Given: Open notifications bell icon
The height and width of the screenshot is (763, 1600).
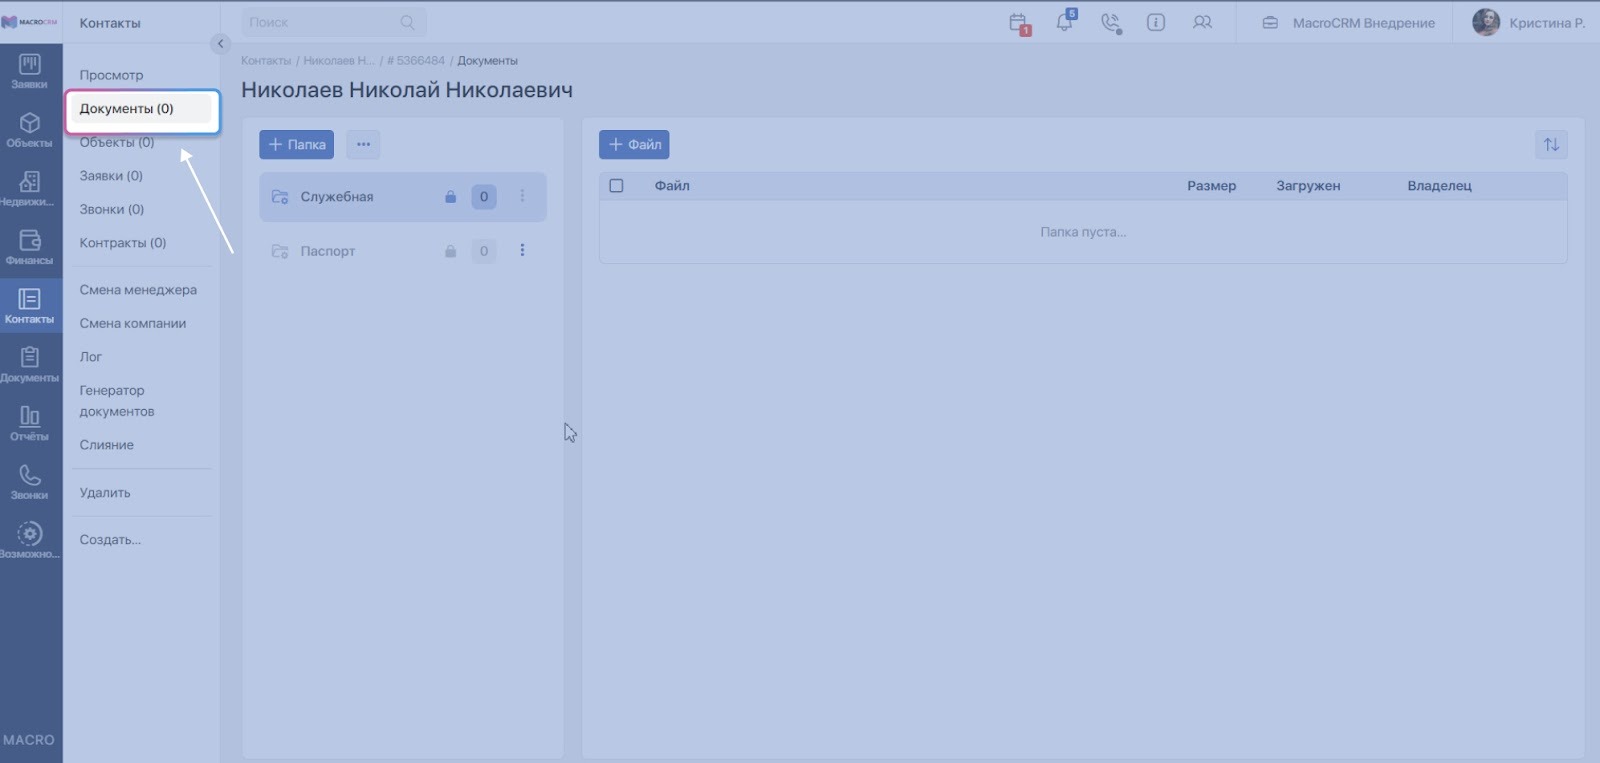Looking at the screenshot, I should click(x=1064, y=22).
